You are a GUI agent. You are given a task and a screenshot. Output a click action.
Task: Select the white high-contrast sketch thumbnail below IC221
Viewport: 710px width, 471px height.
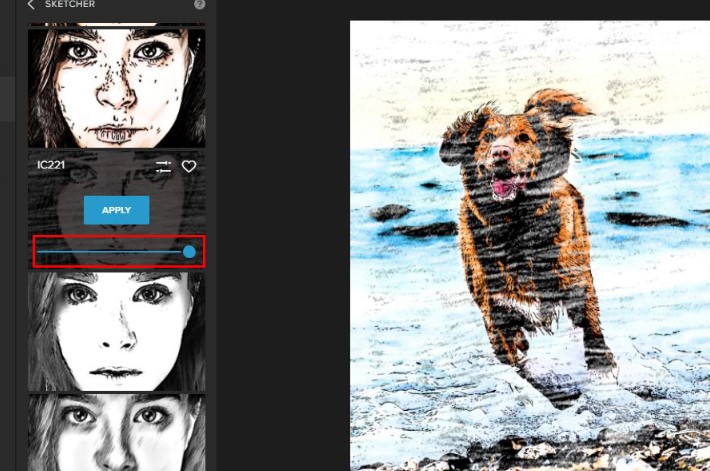point(116,331)
